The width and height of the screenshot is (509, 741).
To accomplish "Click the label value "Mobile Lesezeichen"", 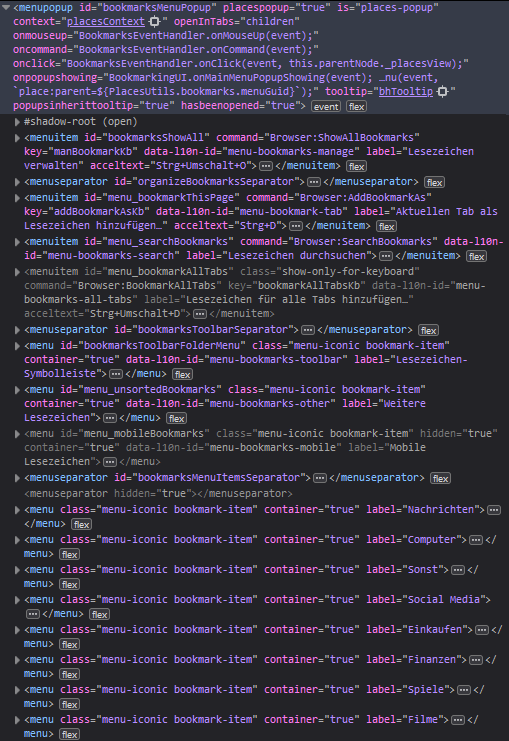I will (x=225, y=454).
